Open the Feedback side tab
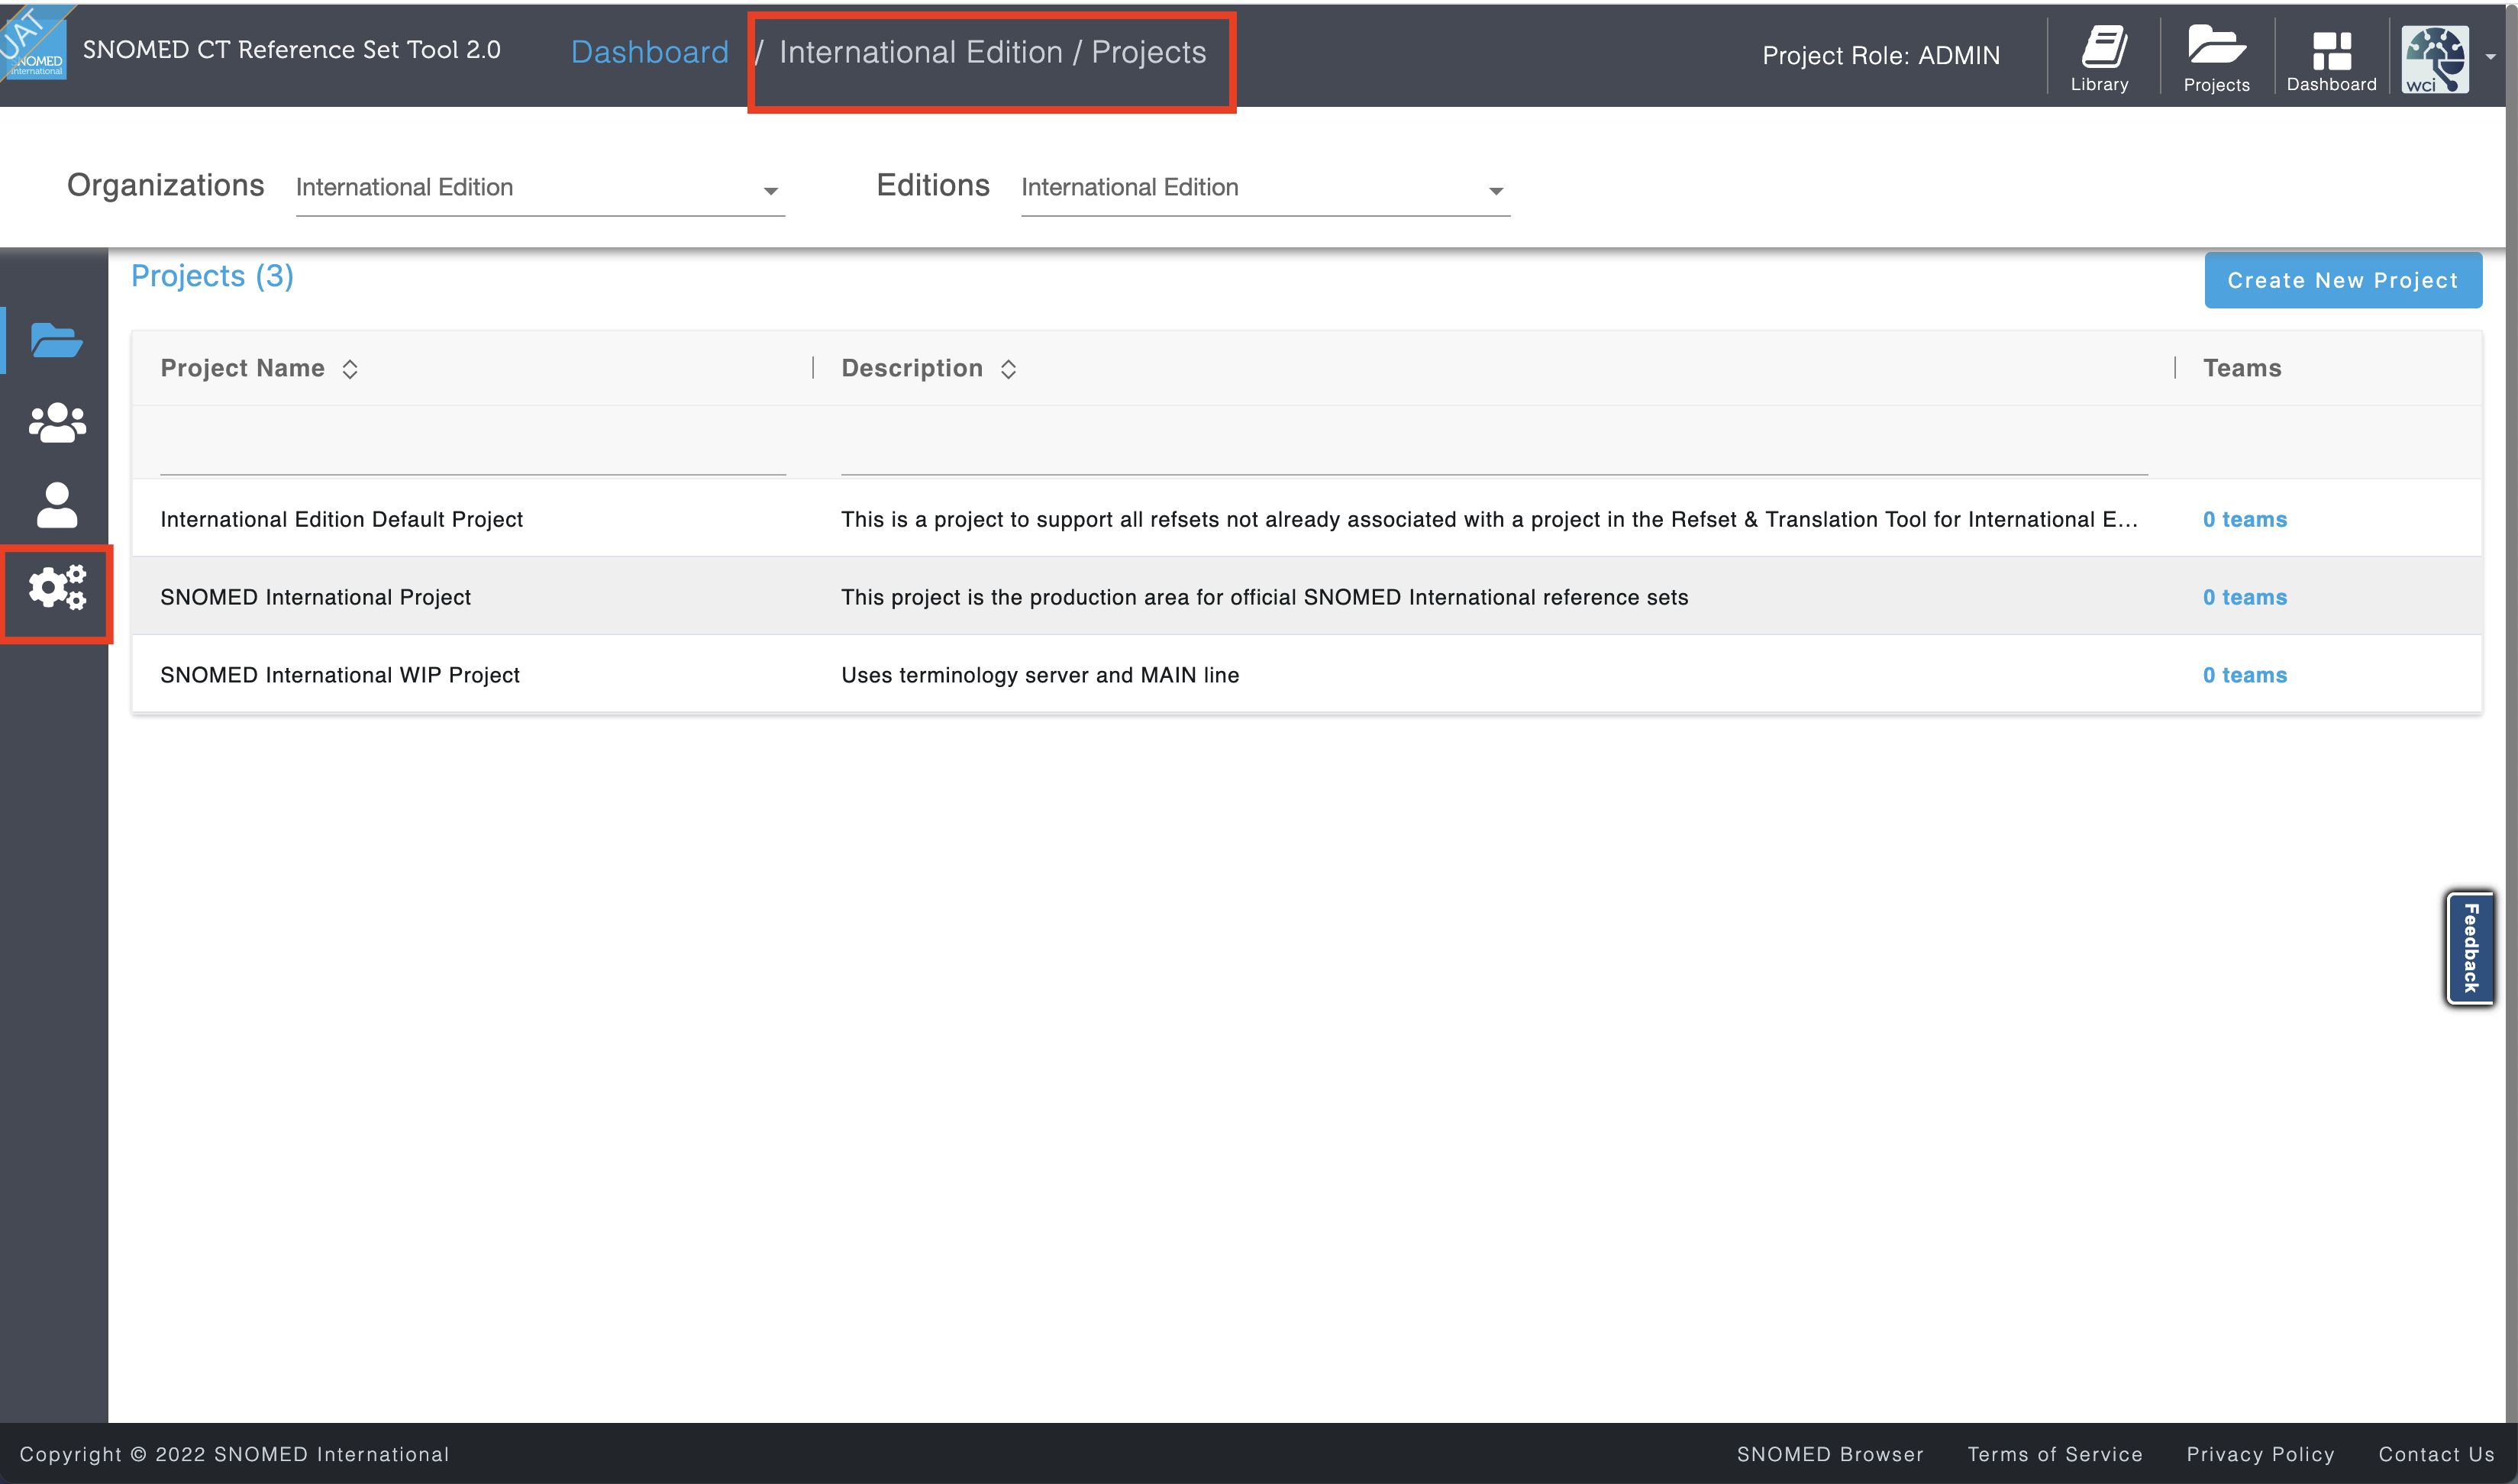Screen dimensions: 2518x1484 tap(2470, 948)
